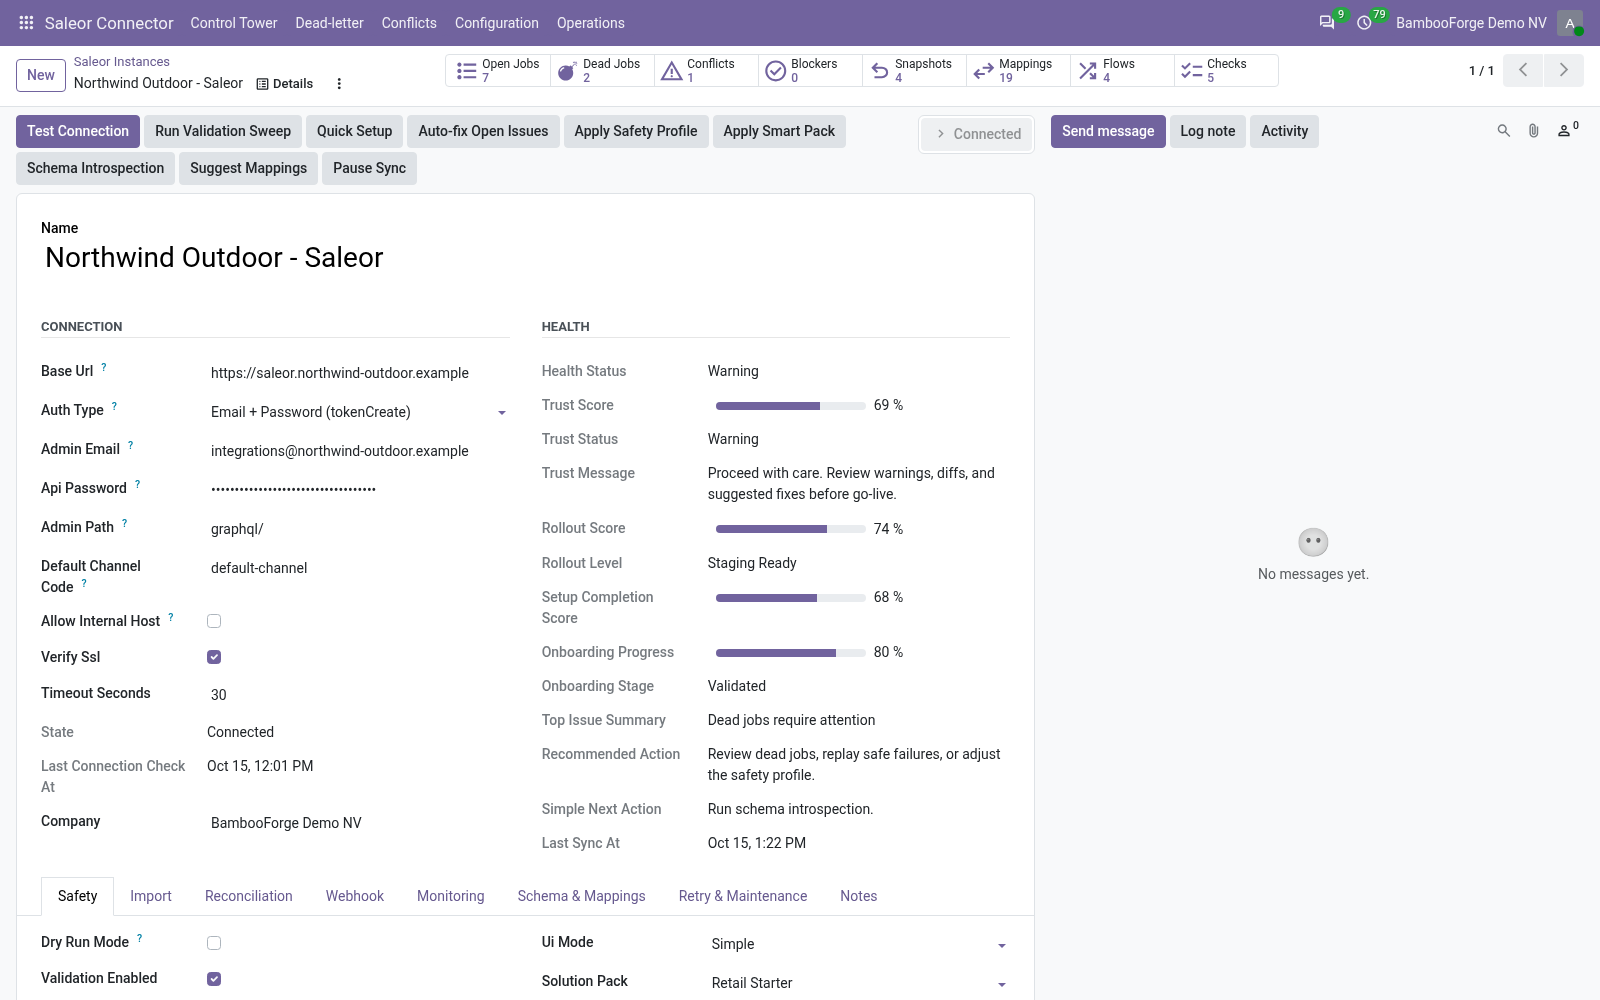Viewport: 1600px width, 1000px height.
Task: Open the Dead Jobs bomb icon
Action: (567, 71)
